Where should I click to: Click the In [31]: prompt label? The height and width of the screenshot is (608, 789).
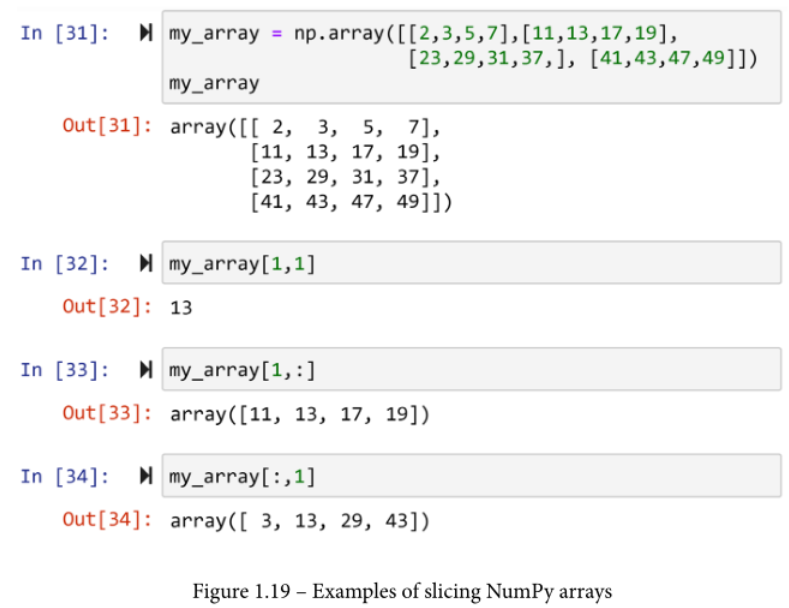click(65, 33)
